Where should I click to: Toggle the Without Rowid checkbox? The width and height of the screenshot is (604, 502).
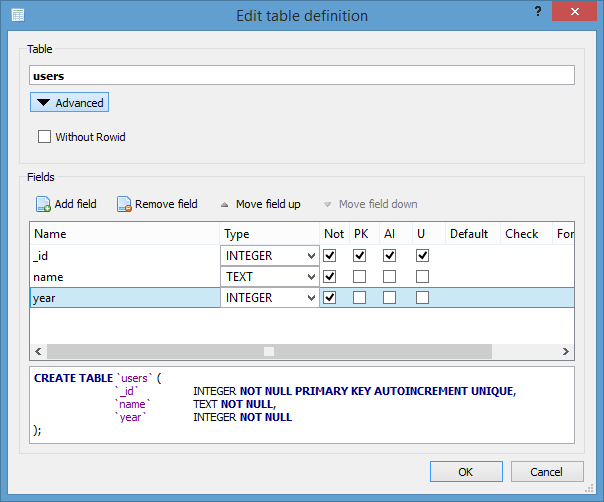point(44,137)
